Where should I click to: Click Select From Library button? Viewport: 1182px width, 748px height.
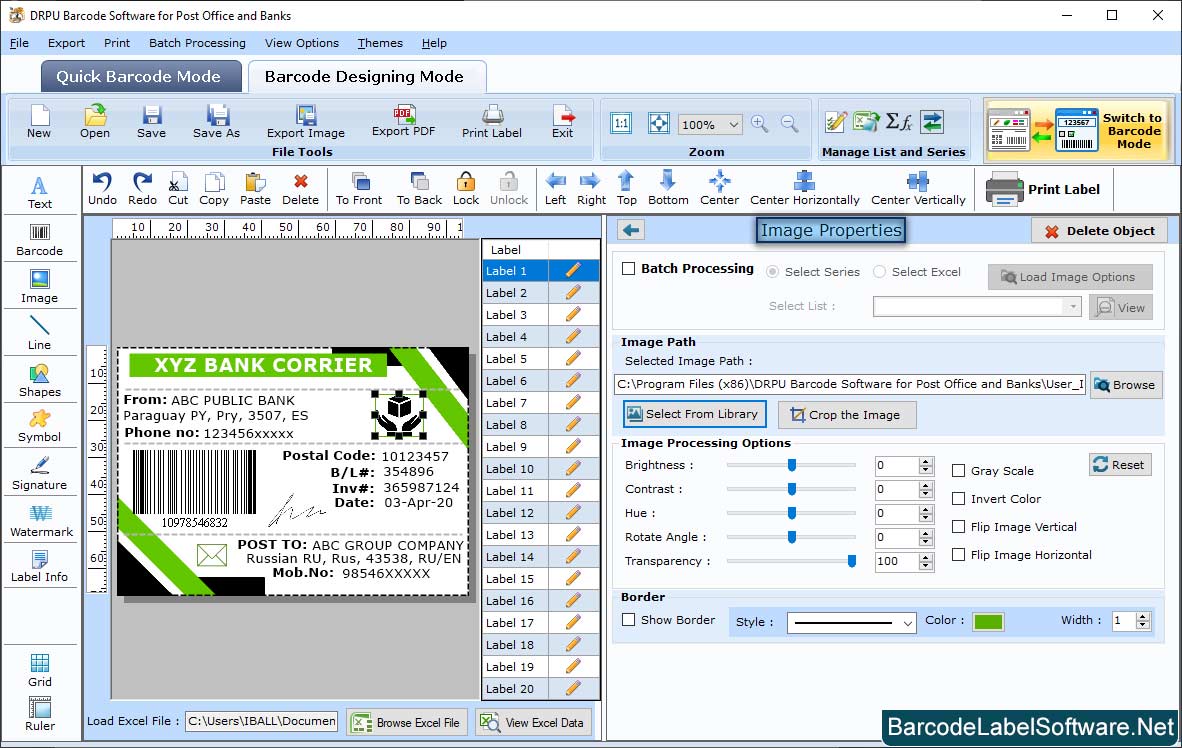694,414
